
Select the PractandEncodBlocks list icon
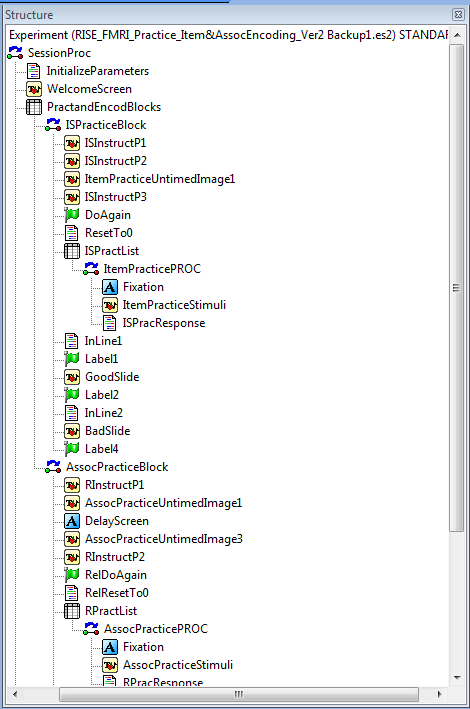click(x=34, y=107)
